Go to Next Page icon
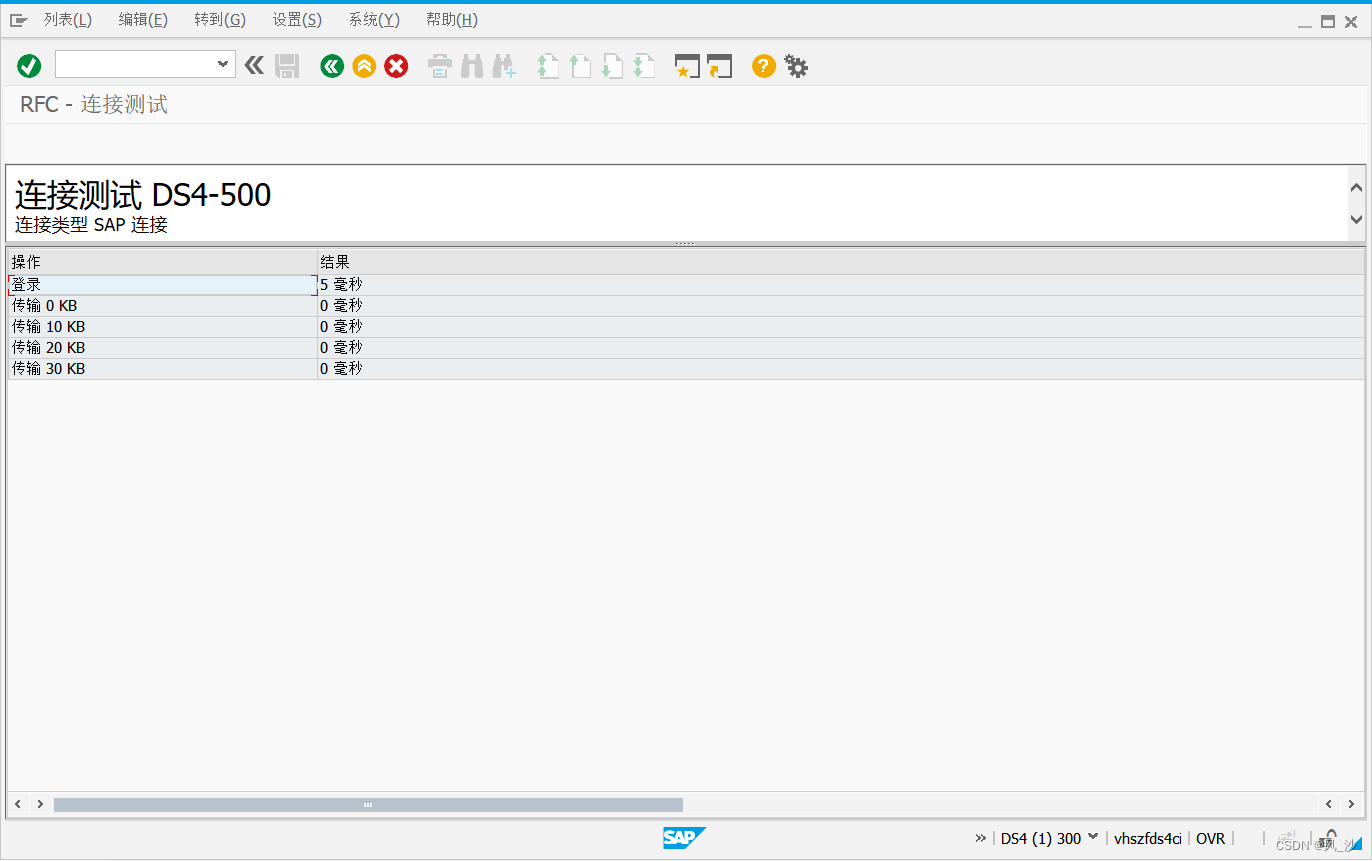Image resolution: width=1372 pixels, height=861 pixels. pyautogui.click(x=612, y=66)
